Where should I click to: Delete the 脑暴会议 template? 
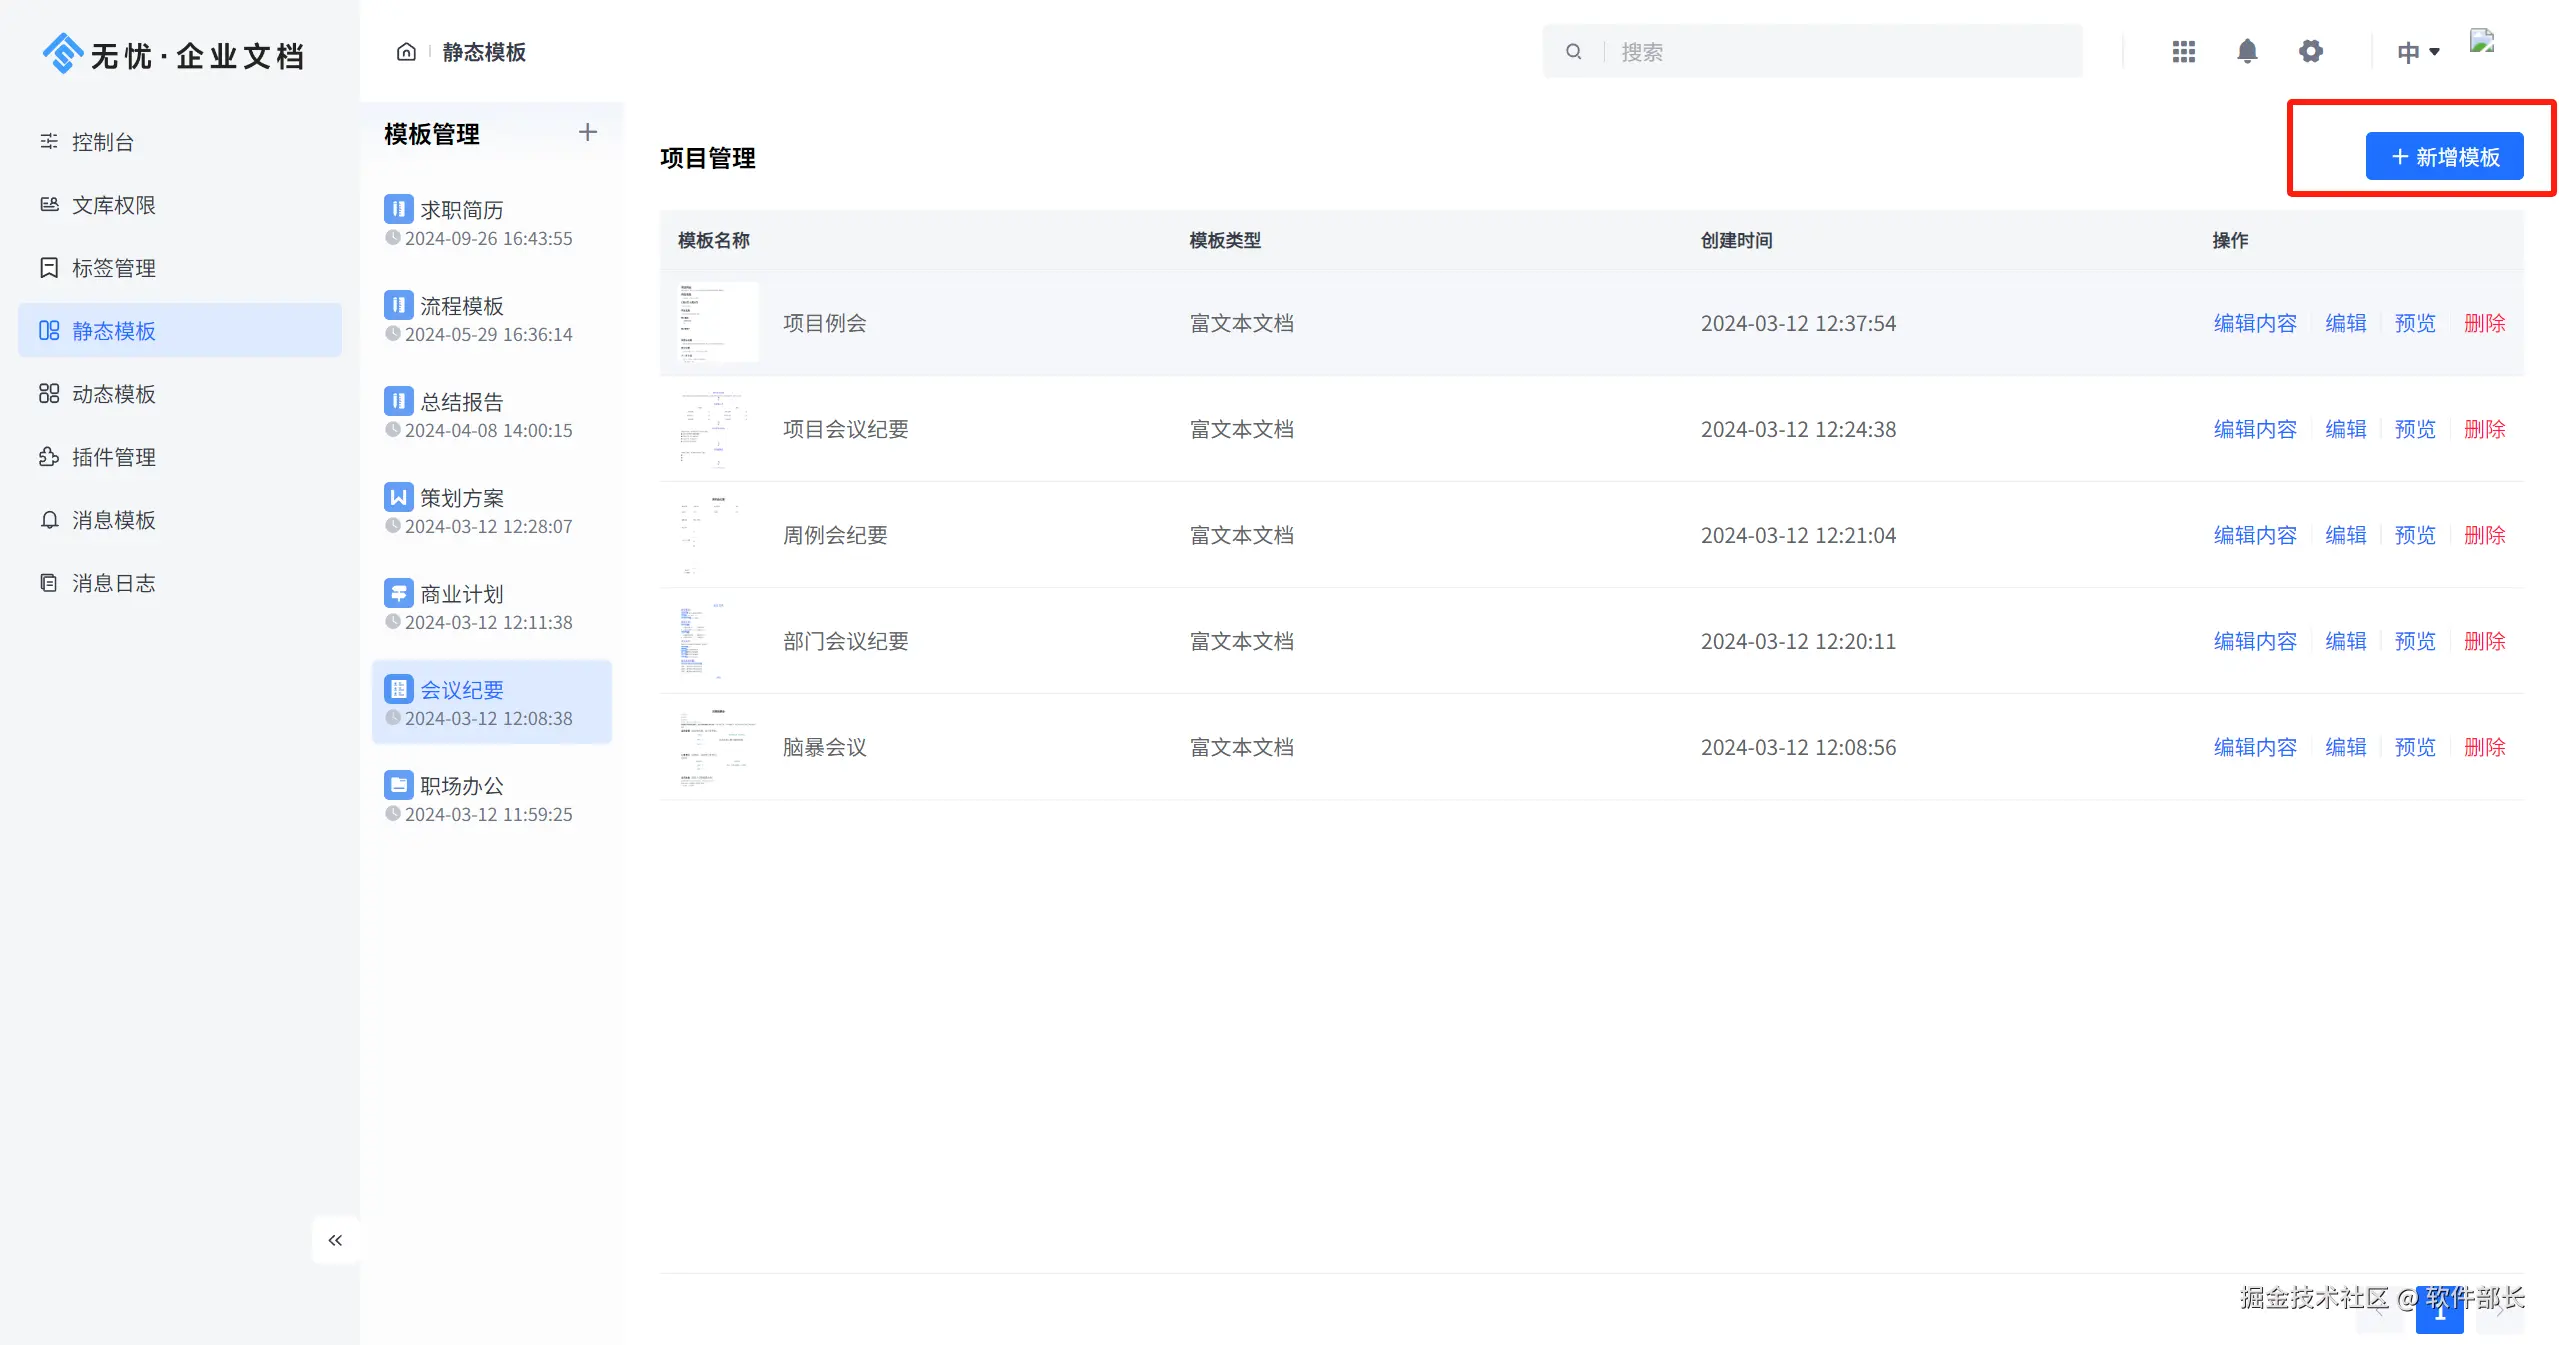pyautogui.click(x=2484, y=747)
